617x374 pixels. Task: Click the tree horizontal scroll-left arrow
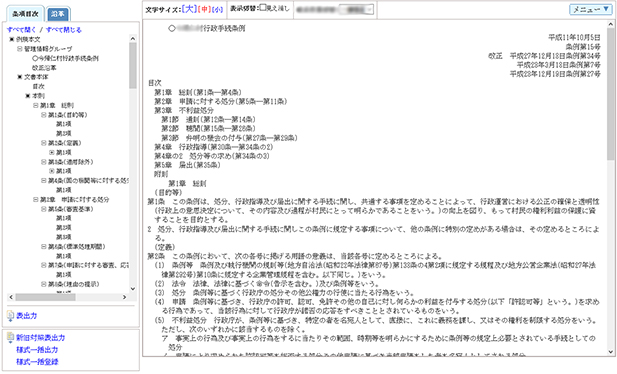pos(11,297)
